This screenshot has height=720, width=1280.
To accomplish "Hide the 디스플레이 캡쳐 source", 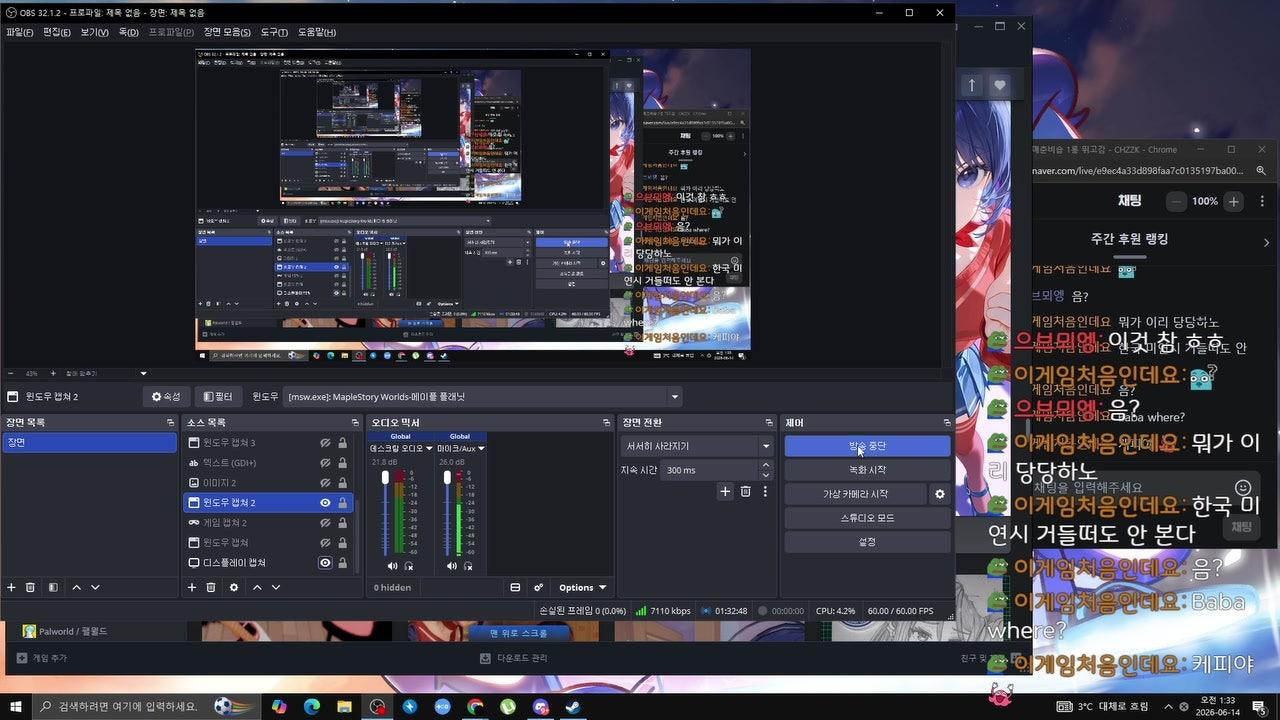I will (325, 563).
